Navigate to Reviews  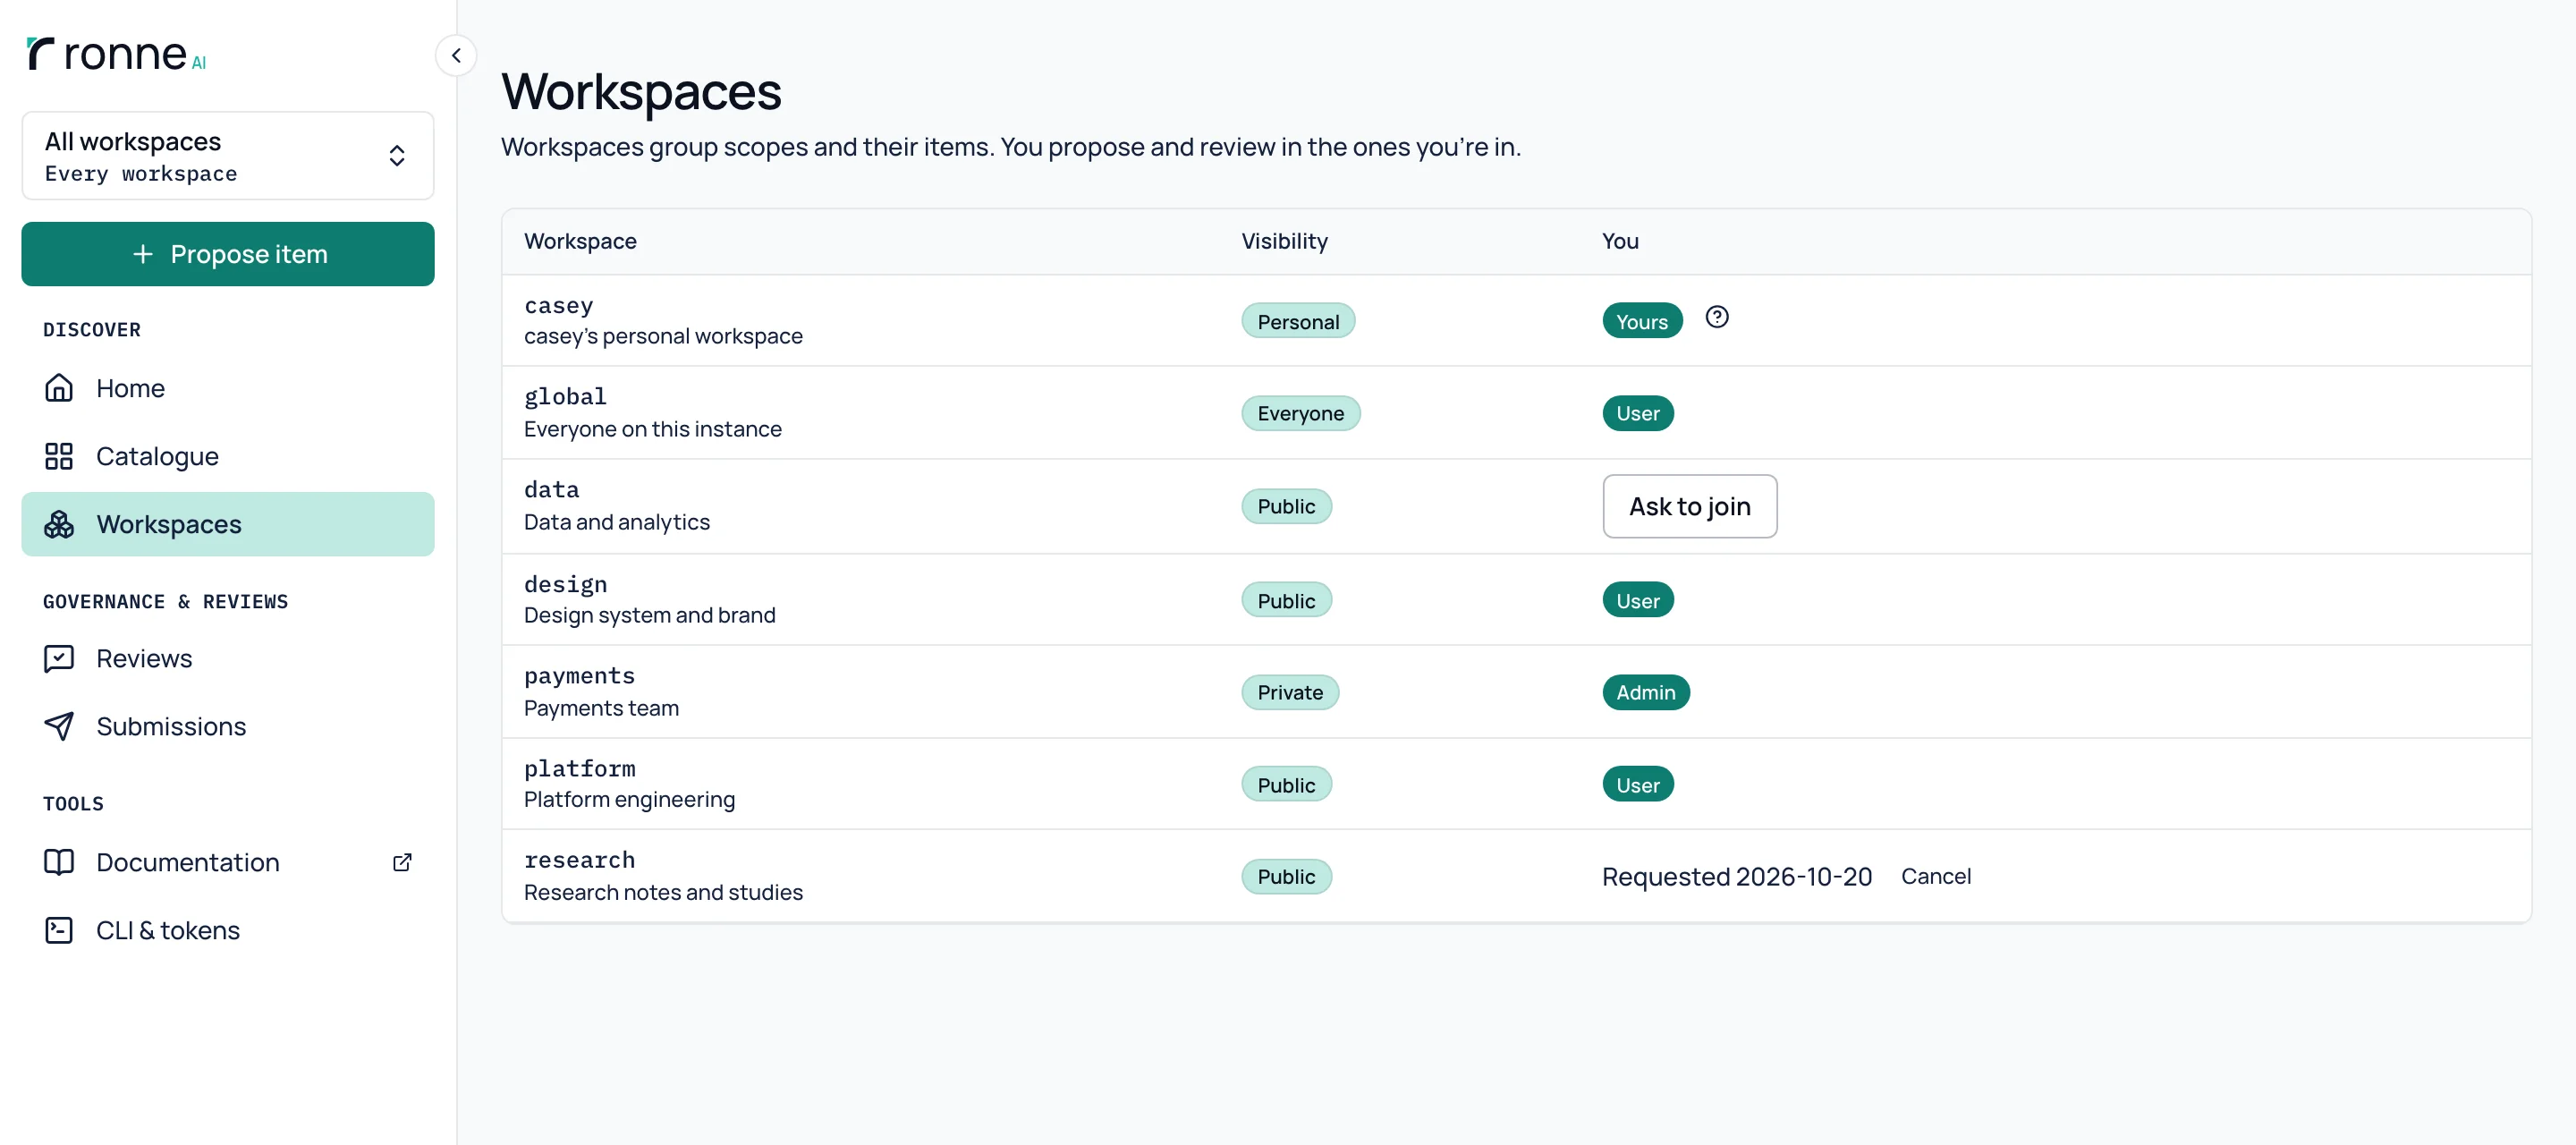228,658
